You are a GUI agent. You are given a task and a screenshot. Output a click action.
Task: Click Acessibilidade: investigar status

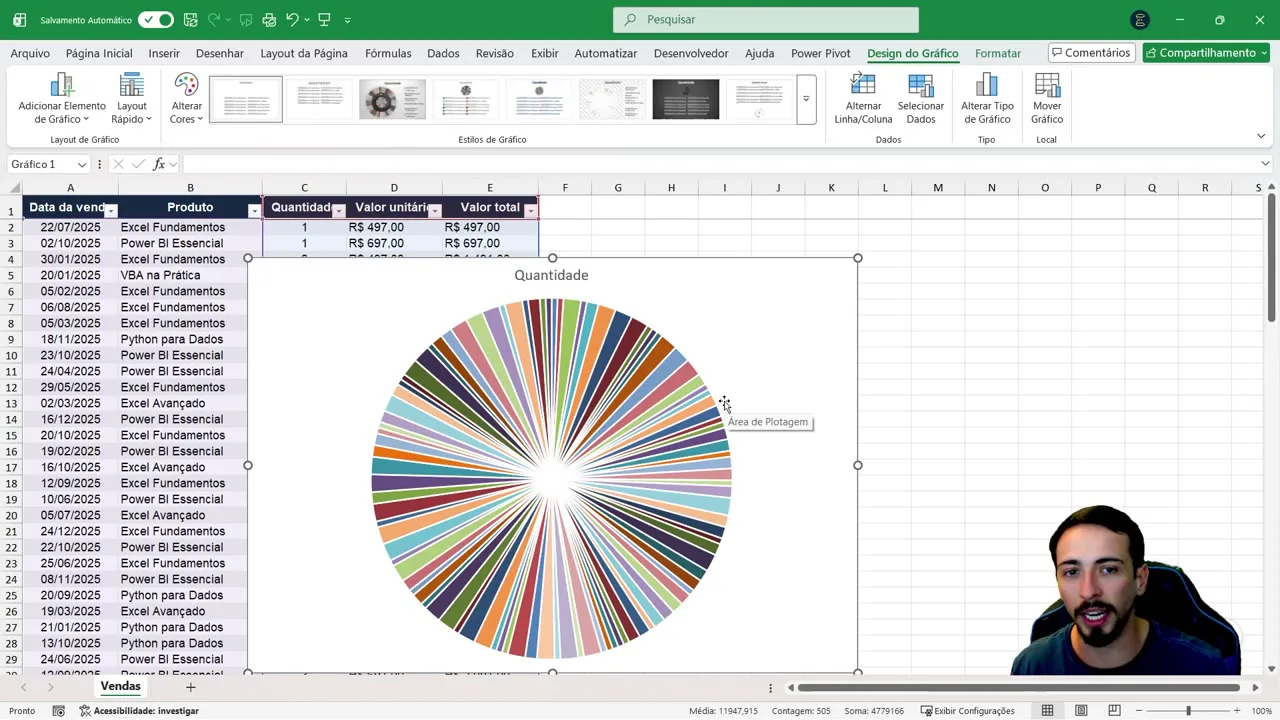point(139,711)
